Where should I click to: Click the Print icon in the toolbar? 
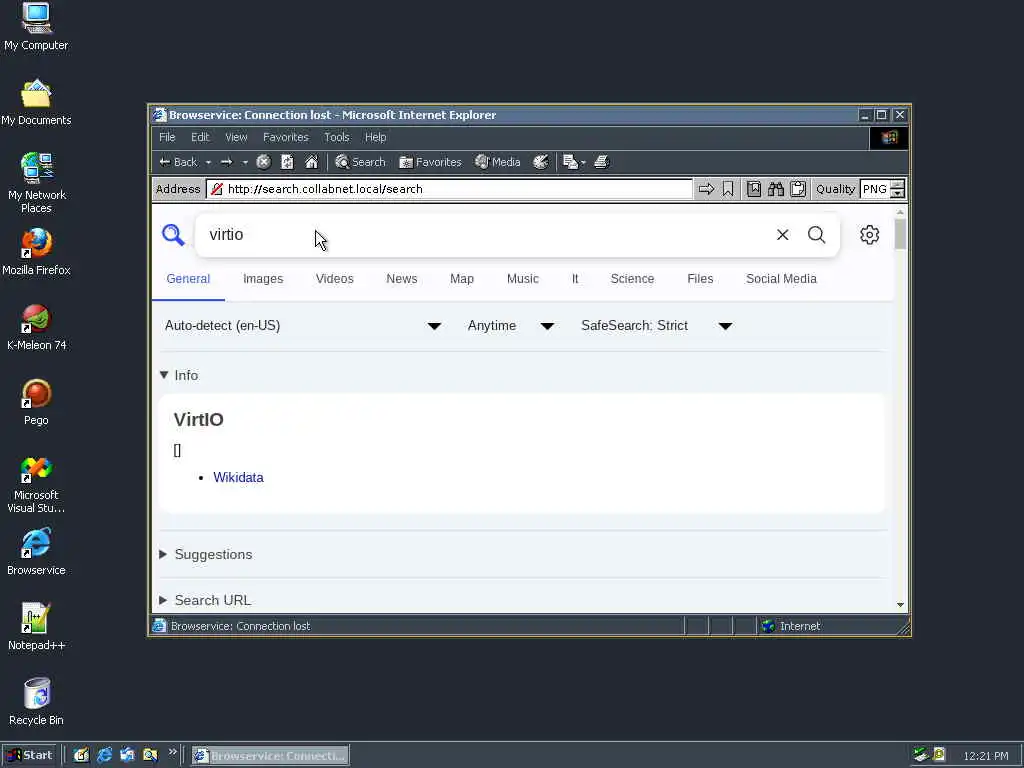(602, 162)
